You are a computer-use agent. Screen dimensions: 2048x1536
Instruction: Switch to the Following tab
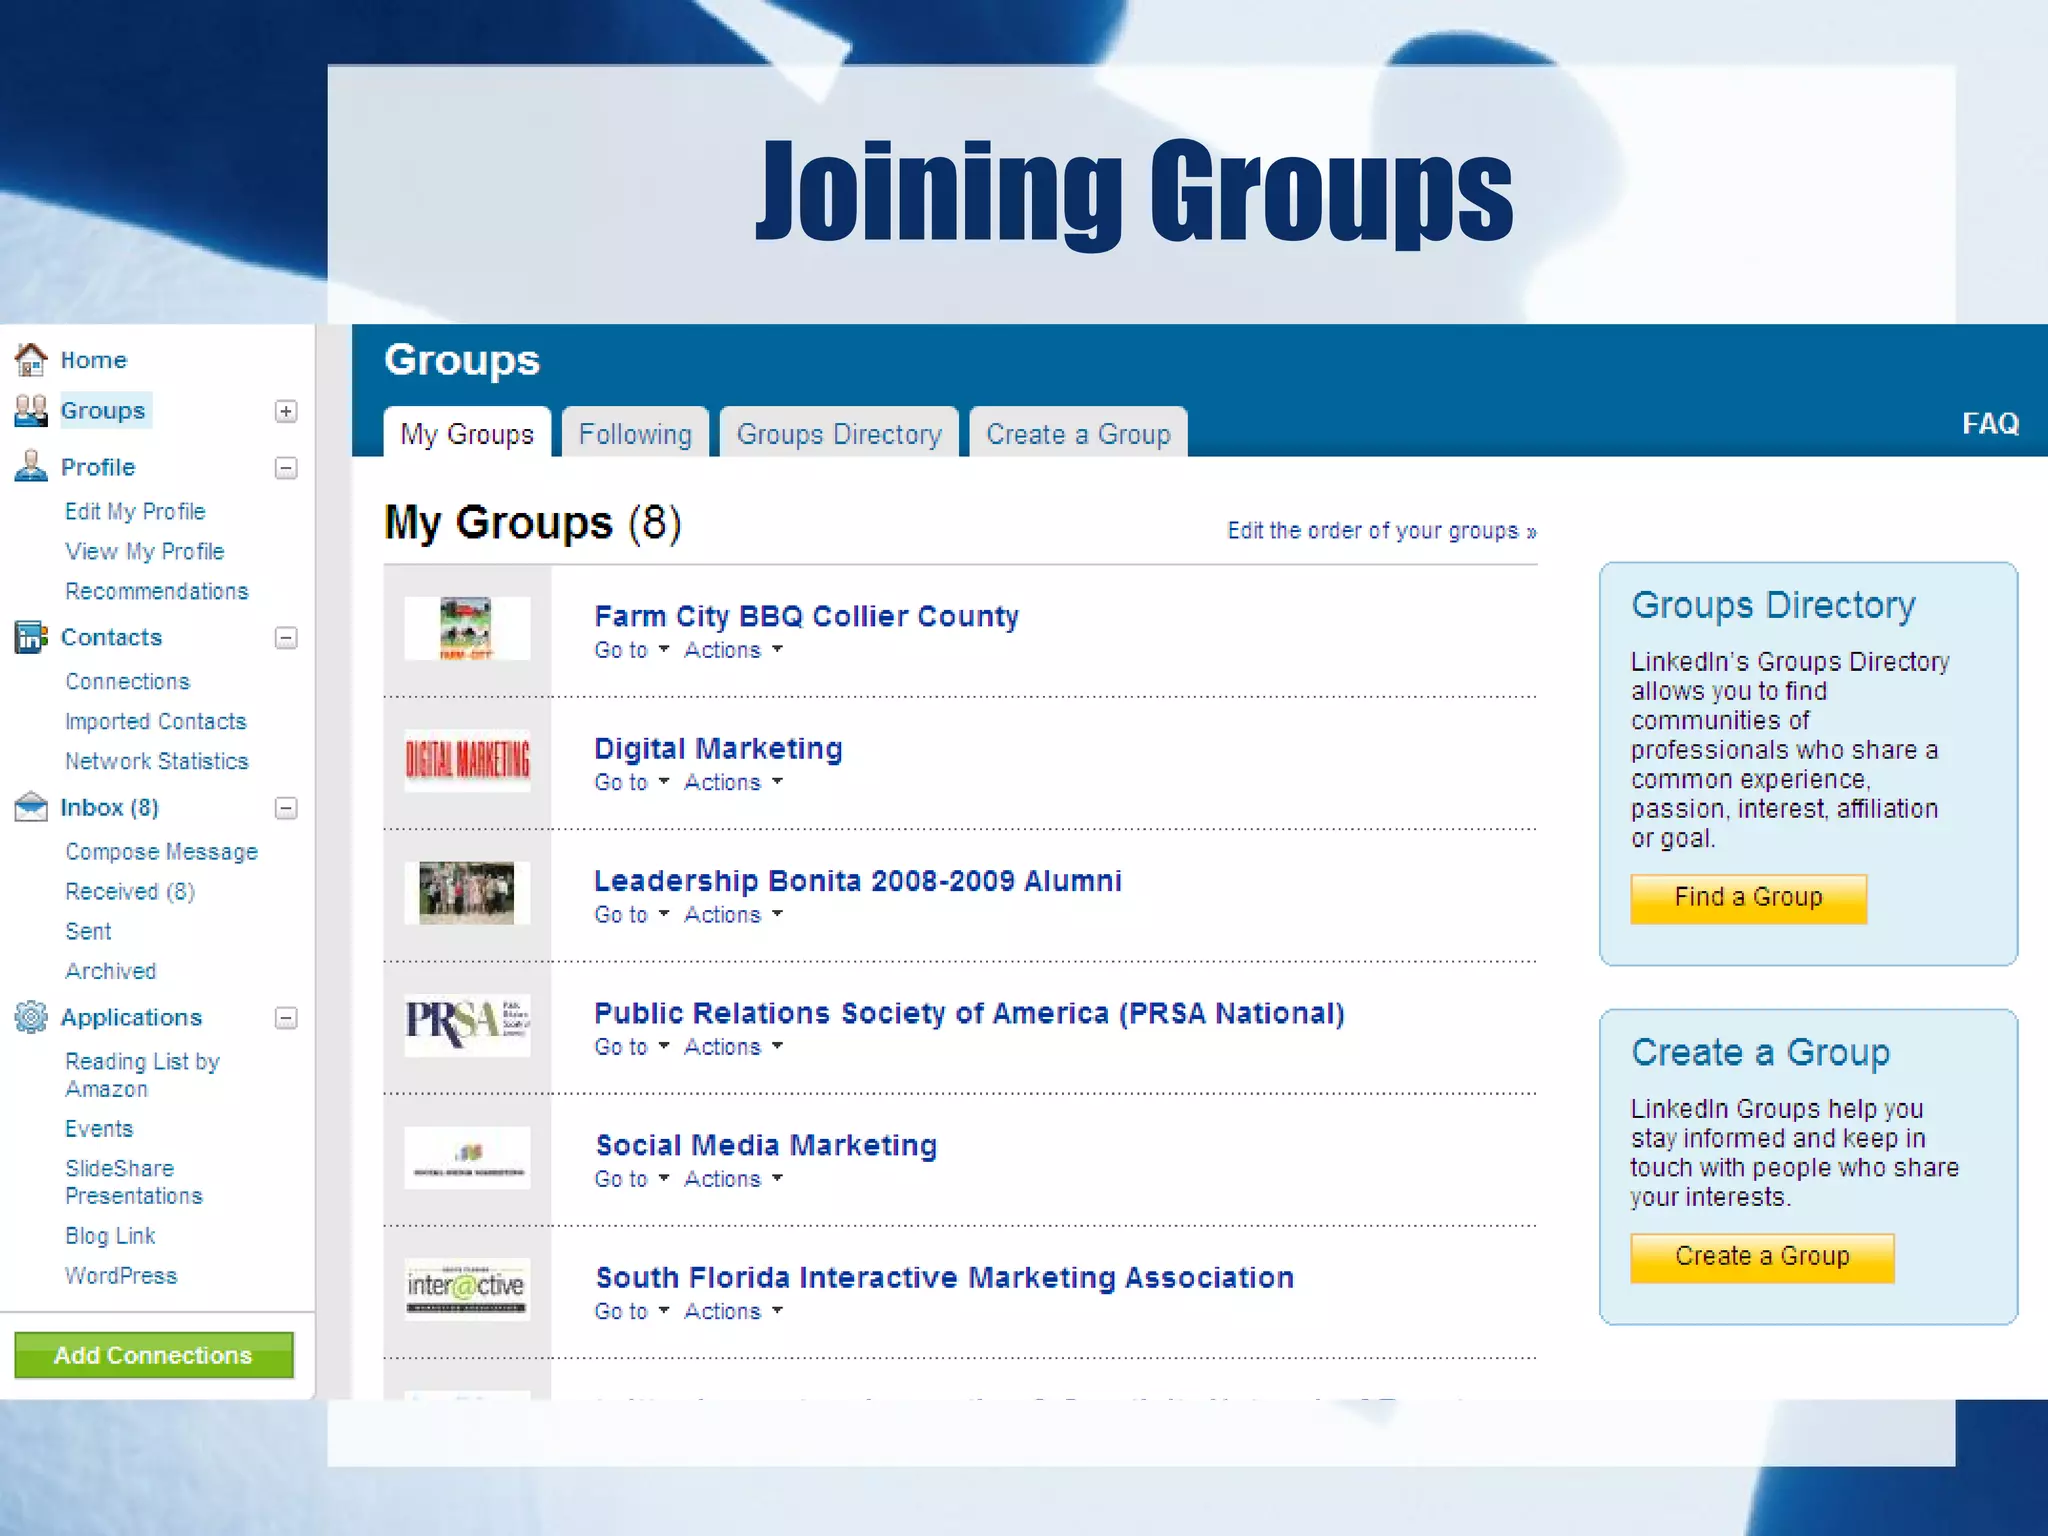[x=635, y=432]
